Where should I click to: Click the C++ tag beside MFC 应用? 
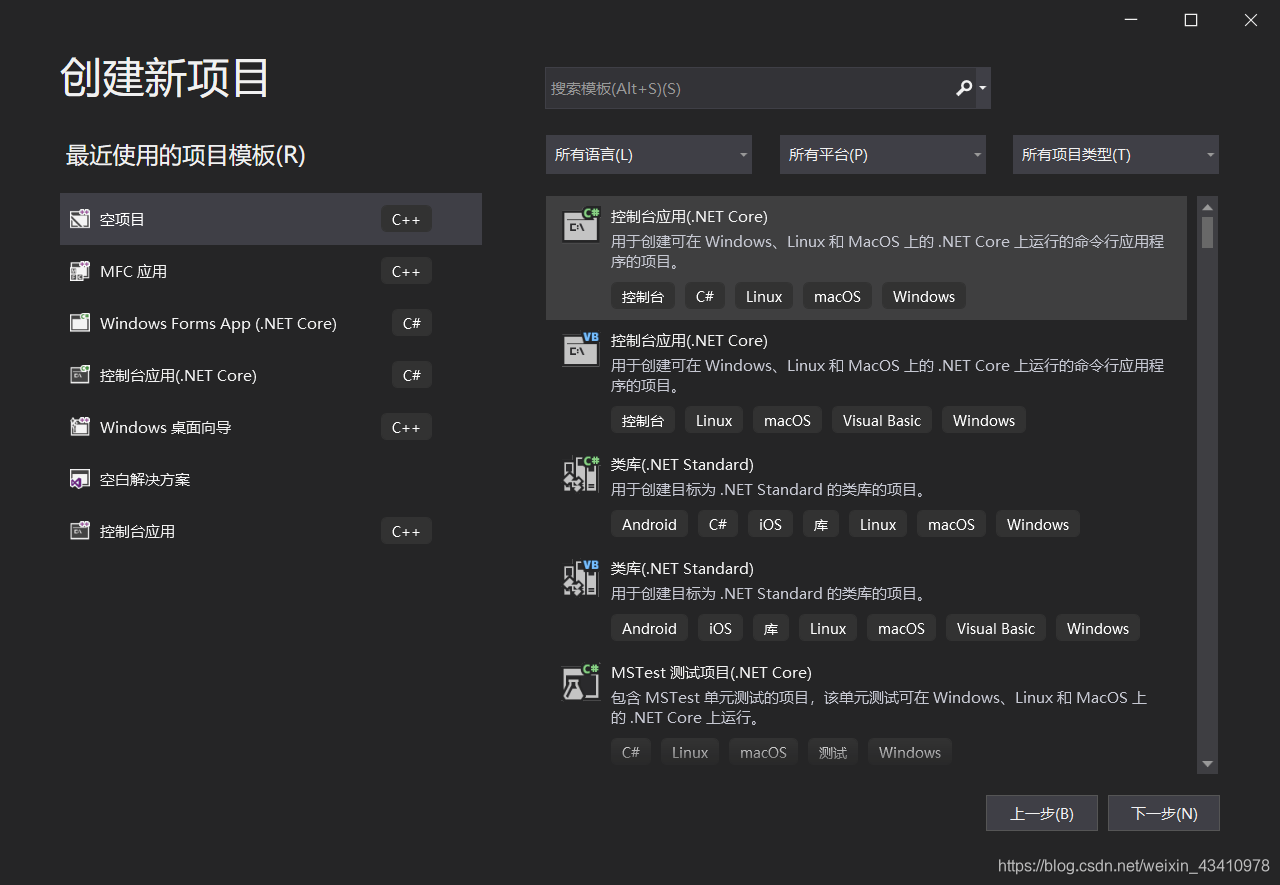tap(406, 271)
